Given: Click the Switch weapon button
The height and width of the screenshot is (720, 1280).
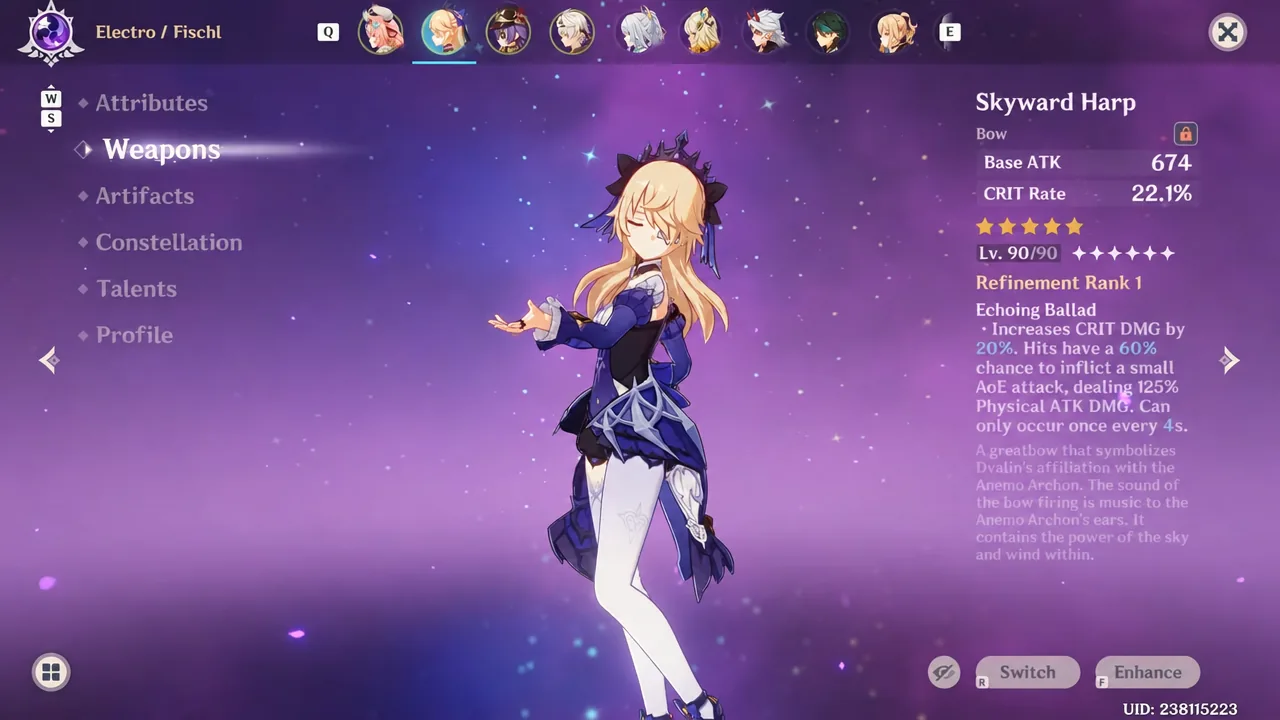Looking at the screenshot, I should click(1027, 672).
